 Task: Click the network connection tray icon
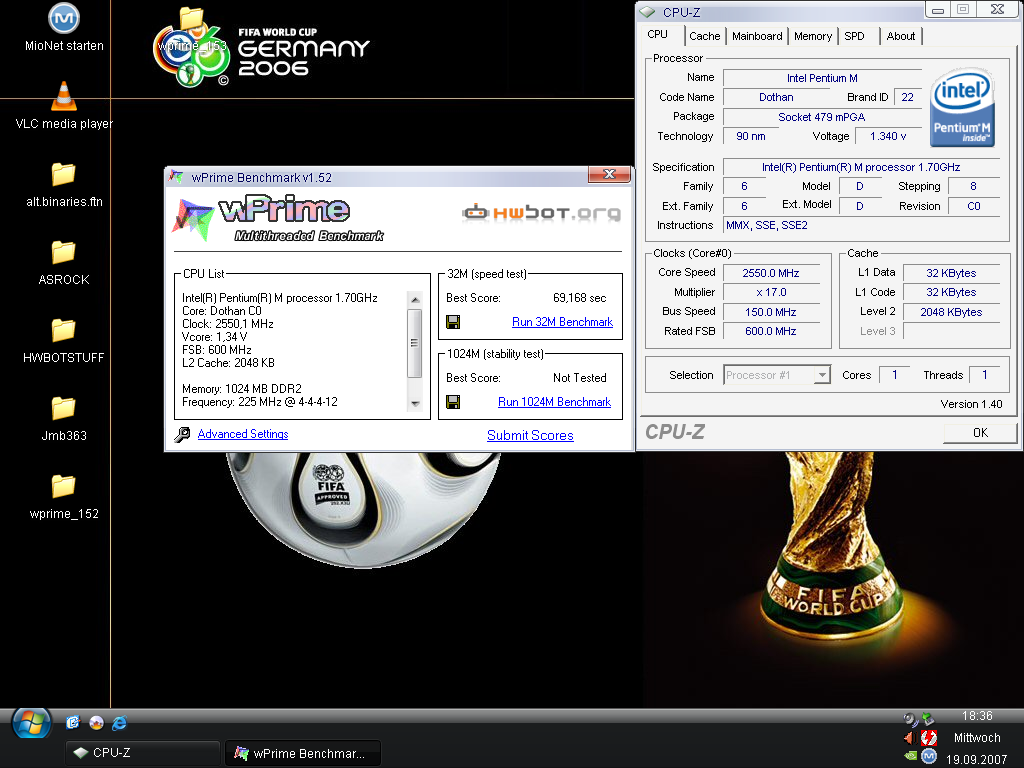coord(928,720)
